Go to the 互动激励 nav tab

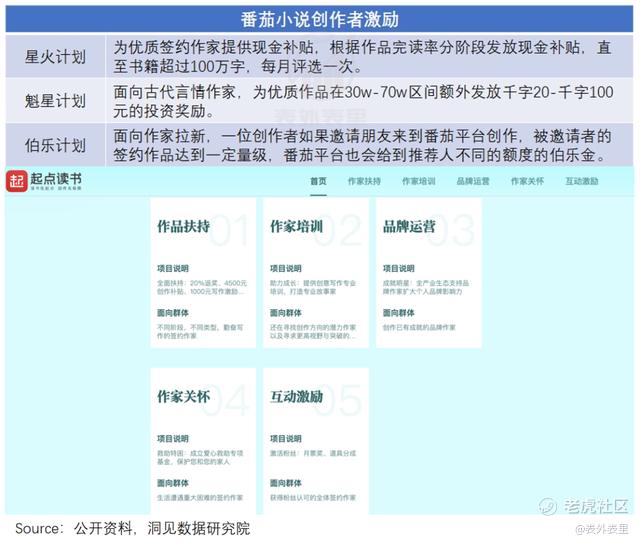coord(582,181)
